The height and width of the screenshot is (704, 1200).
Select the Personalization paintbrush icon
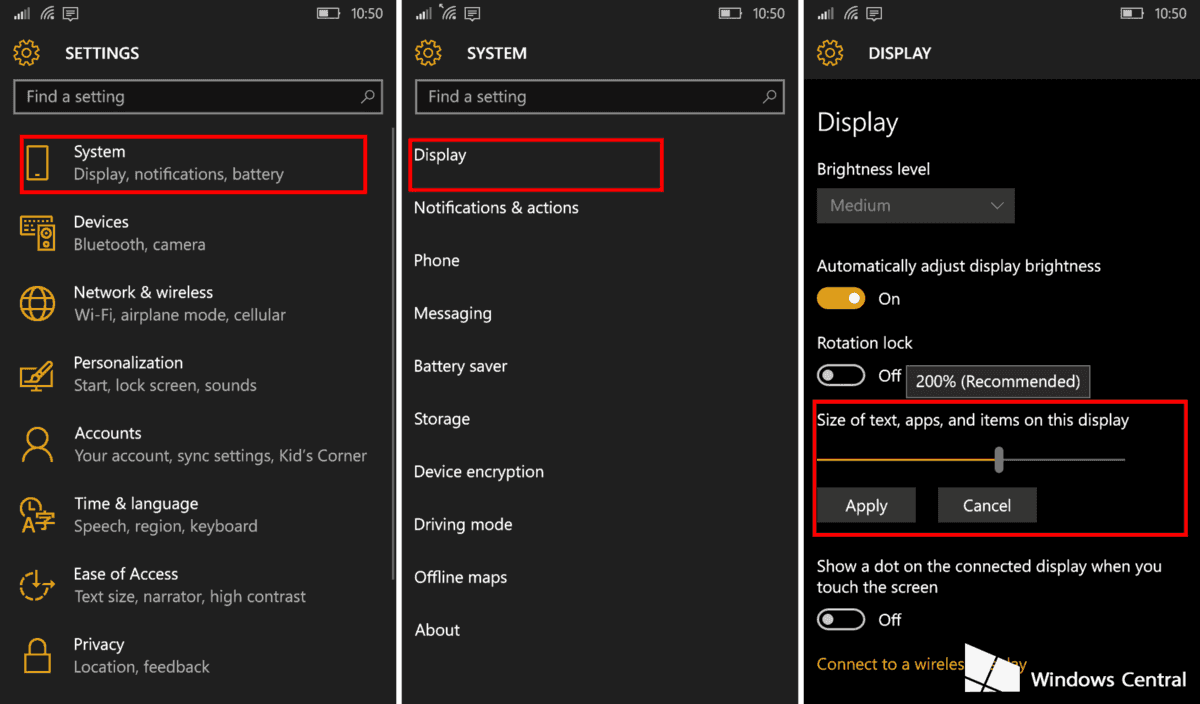tap(38, 374)
